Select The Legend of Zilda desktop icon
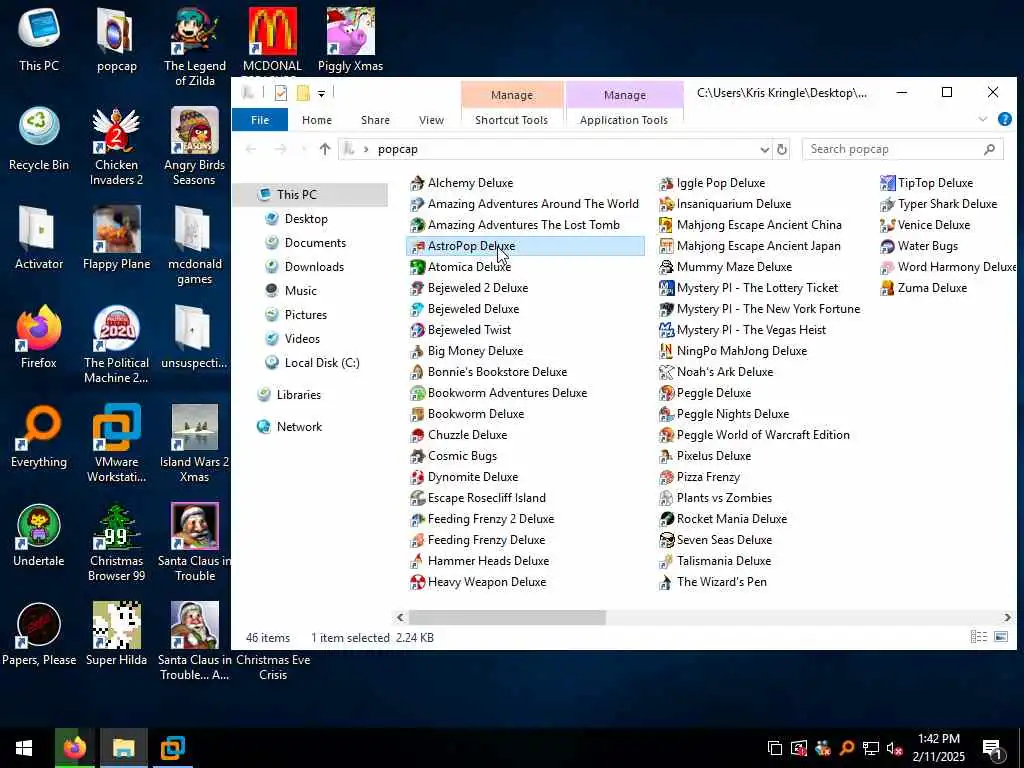This screenshot has height=768, width=1024. click(194, 47)
